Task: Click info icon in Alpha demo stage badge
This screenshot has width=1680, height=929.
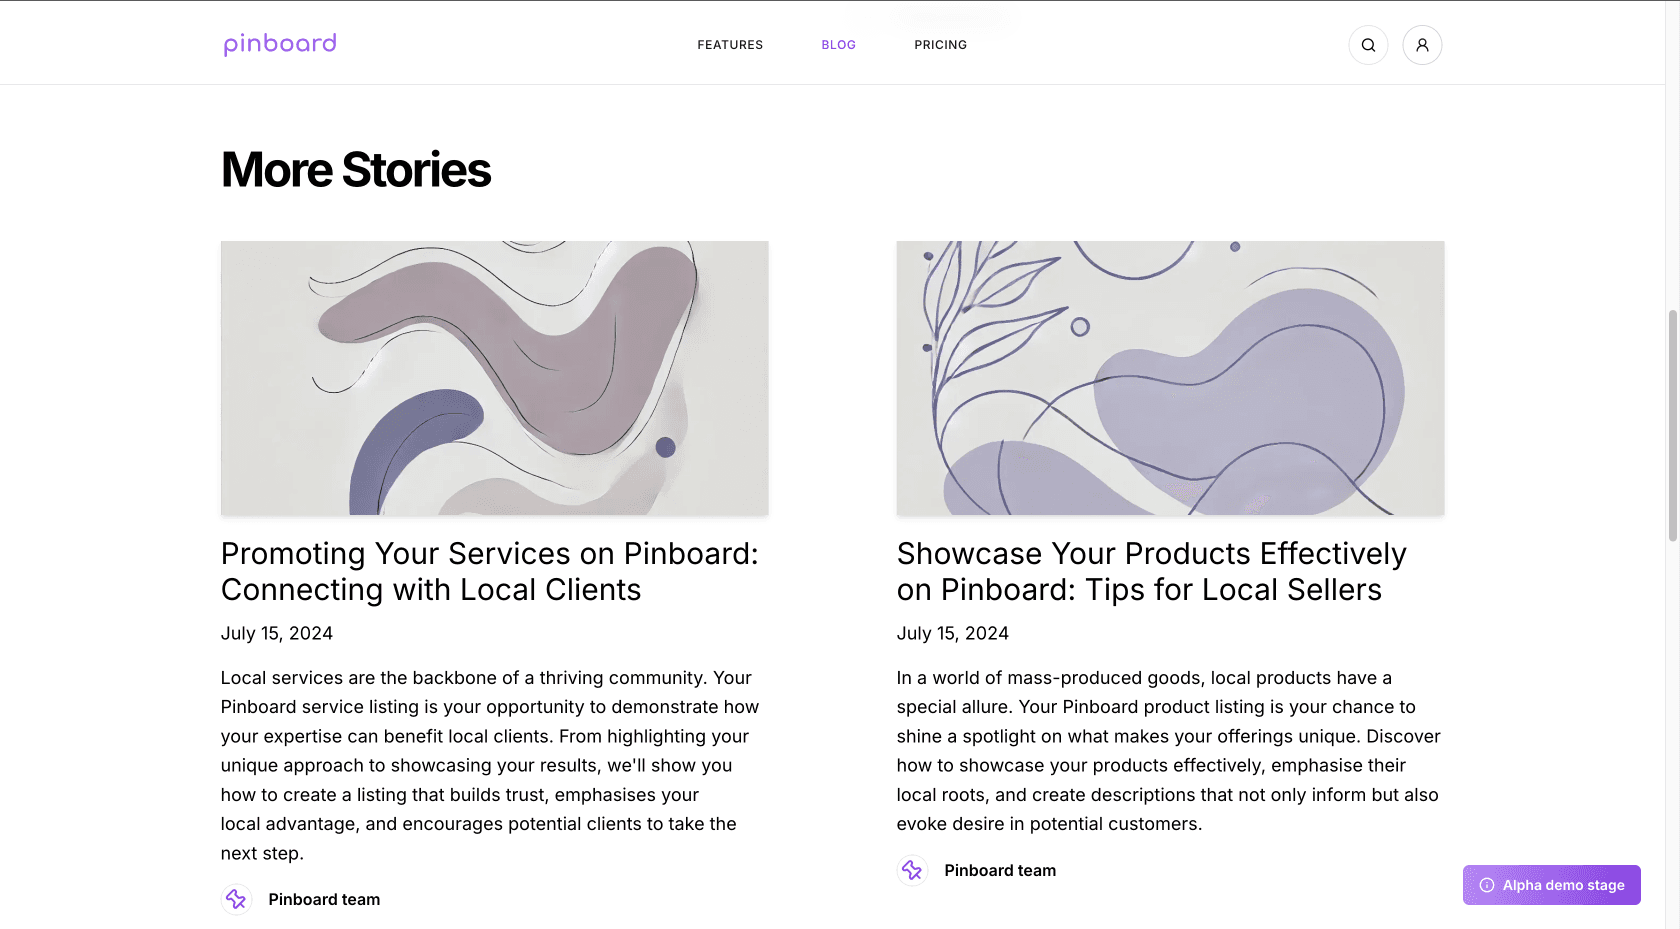Action: tap(1487, 885)
